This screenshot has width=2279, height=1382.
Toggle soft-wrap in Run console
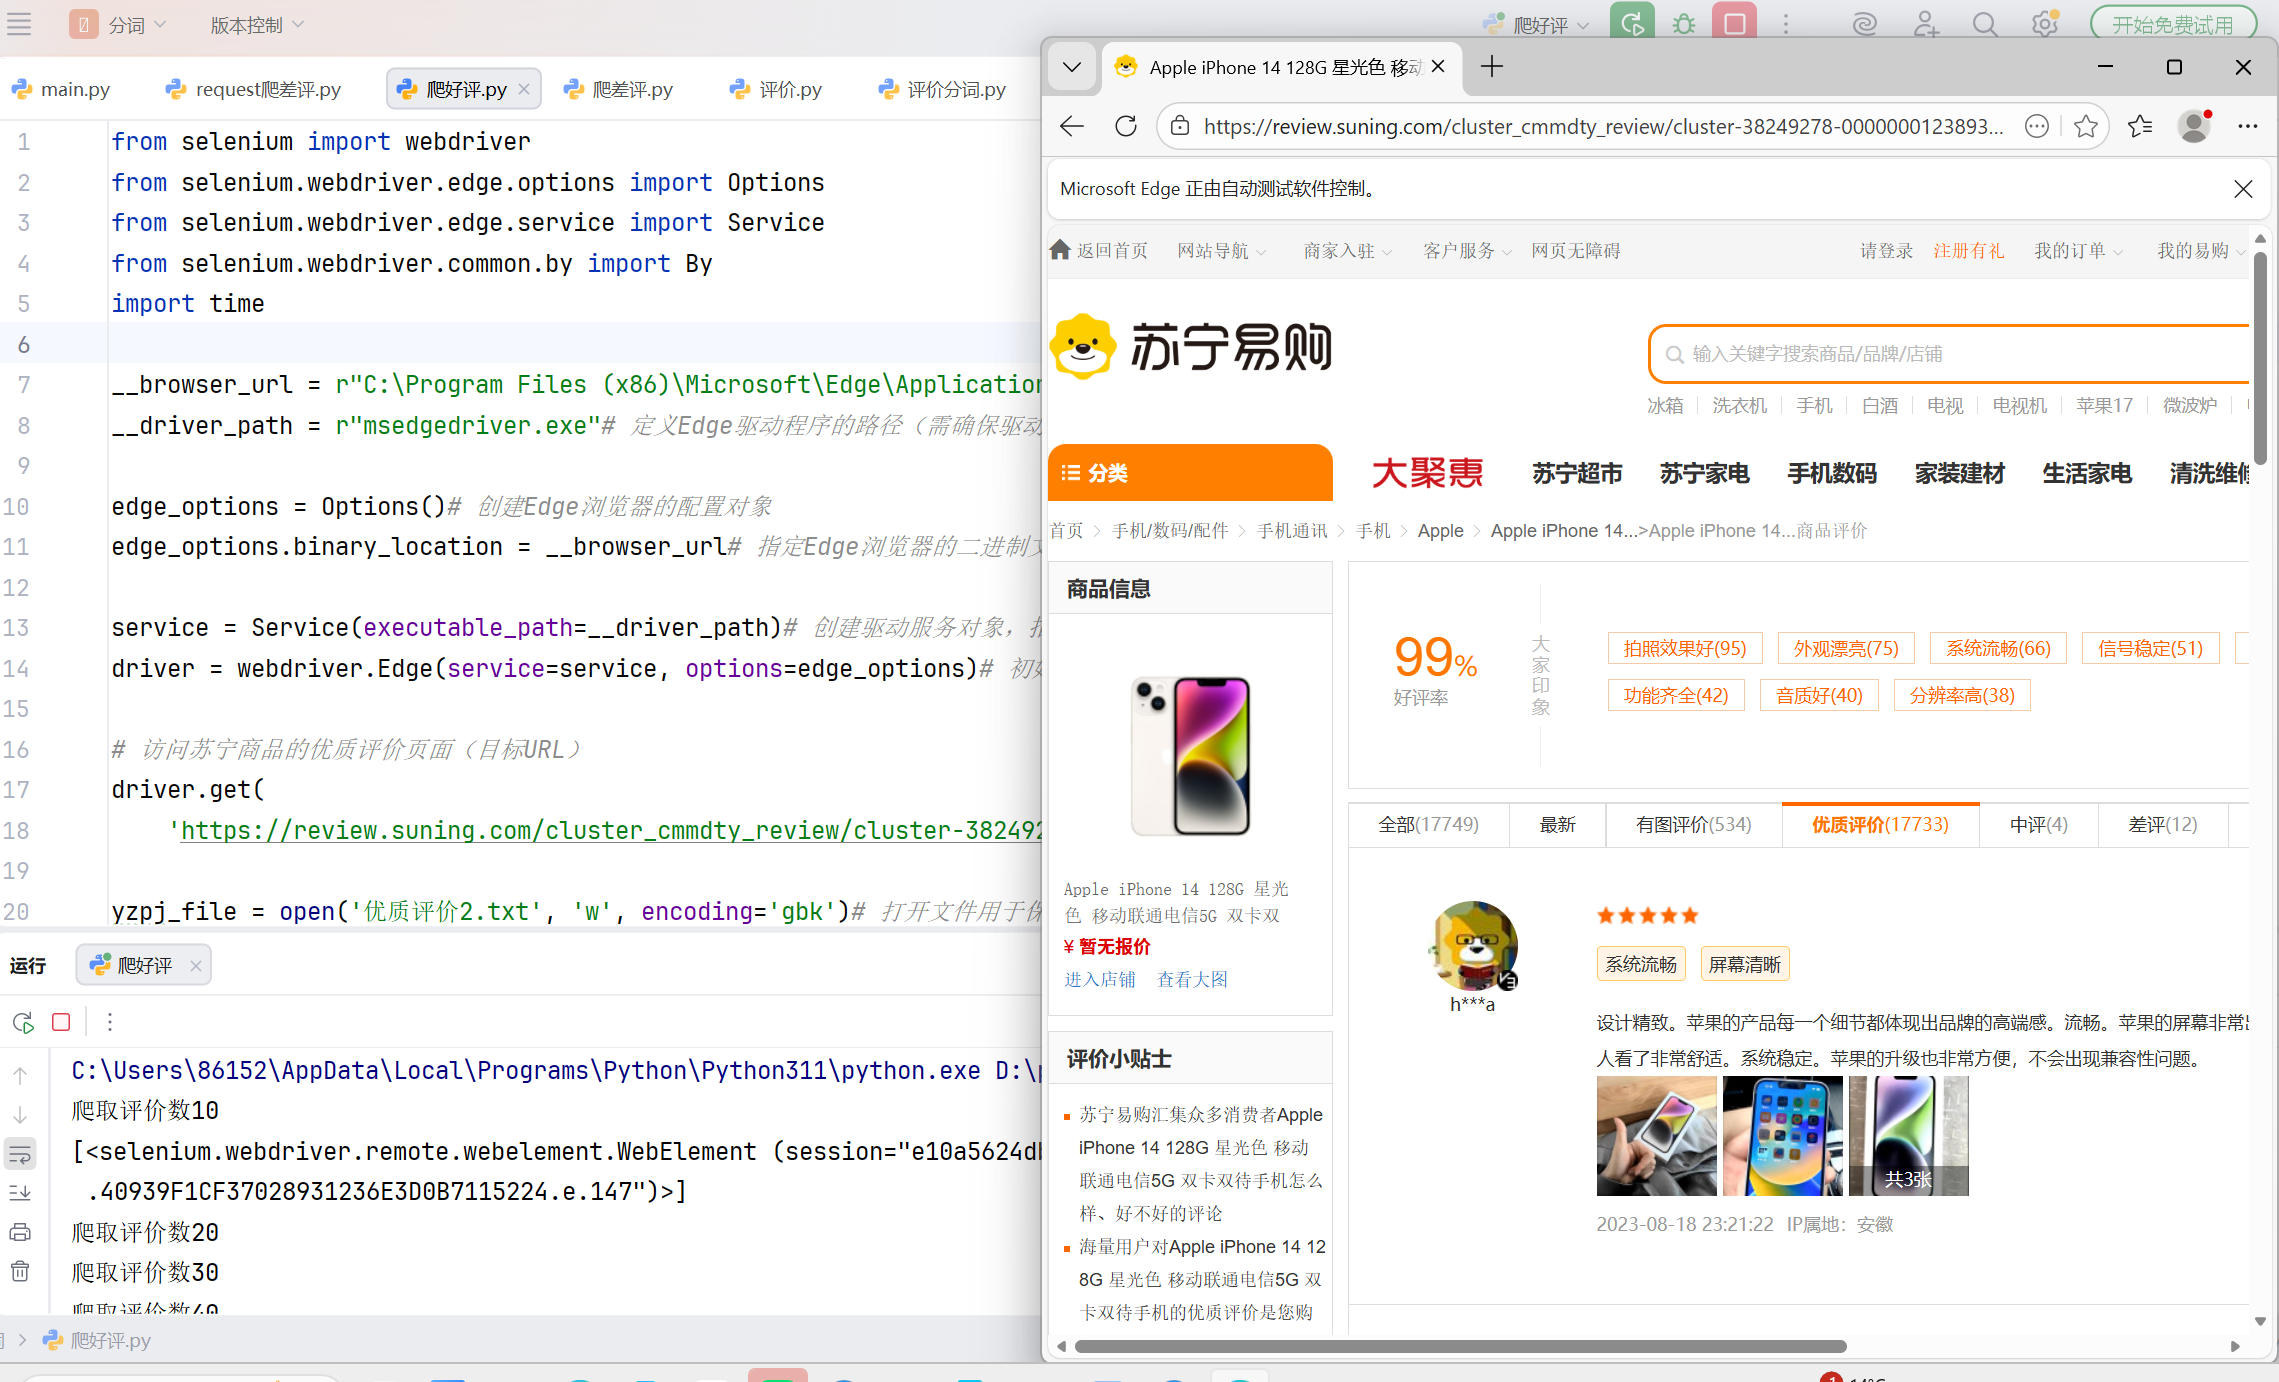pos(20,1154)
